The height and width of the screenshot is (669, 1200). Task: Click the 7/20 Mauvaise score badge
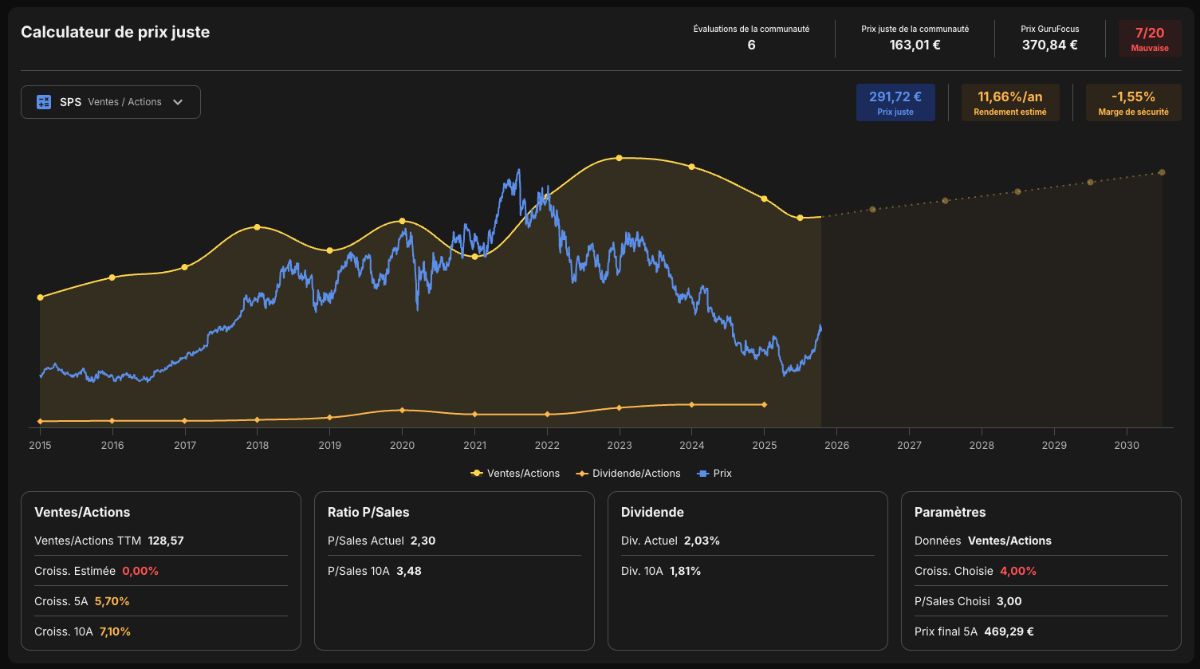[1150, 39]
